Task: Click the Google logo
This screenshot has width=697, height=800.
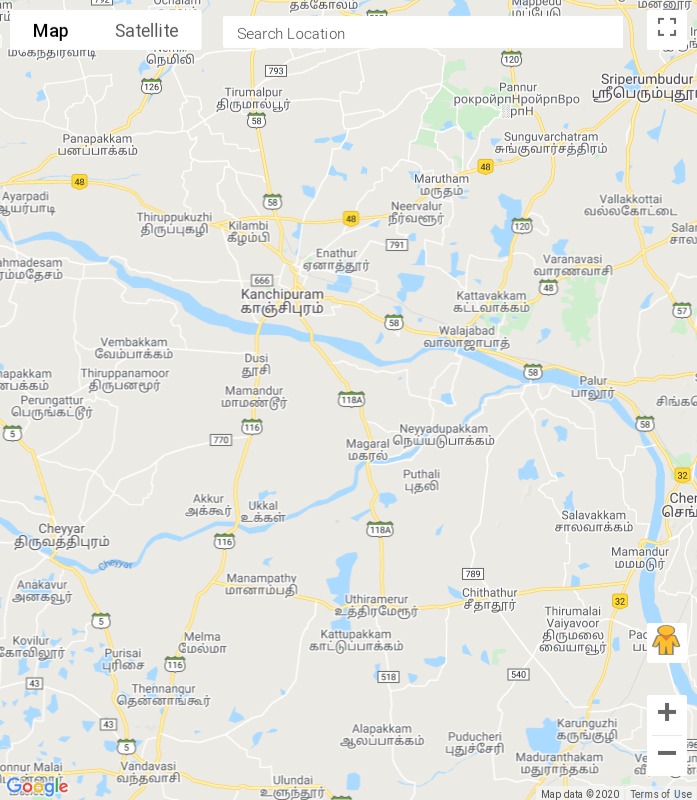Action: point(37,786)
